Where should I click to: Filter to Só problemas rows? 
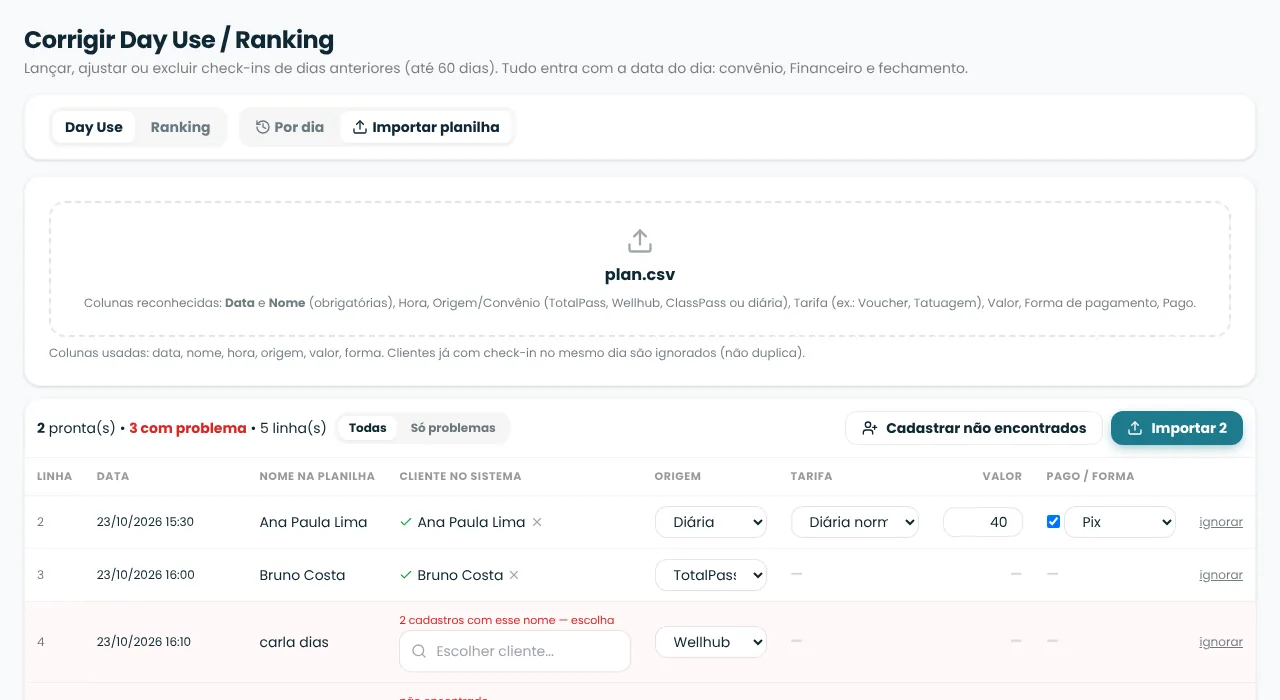(453, 428)
